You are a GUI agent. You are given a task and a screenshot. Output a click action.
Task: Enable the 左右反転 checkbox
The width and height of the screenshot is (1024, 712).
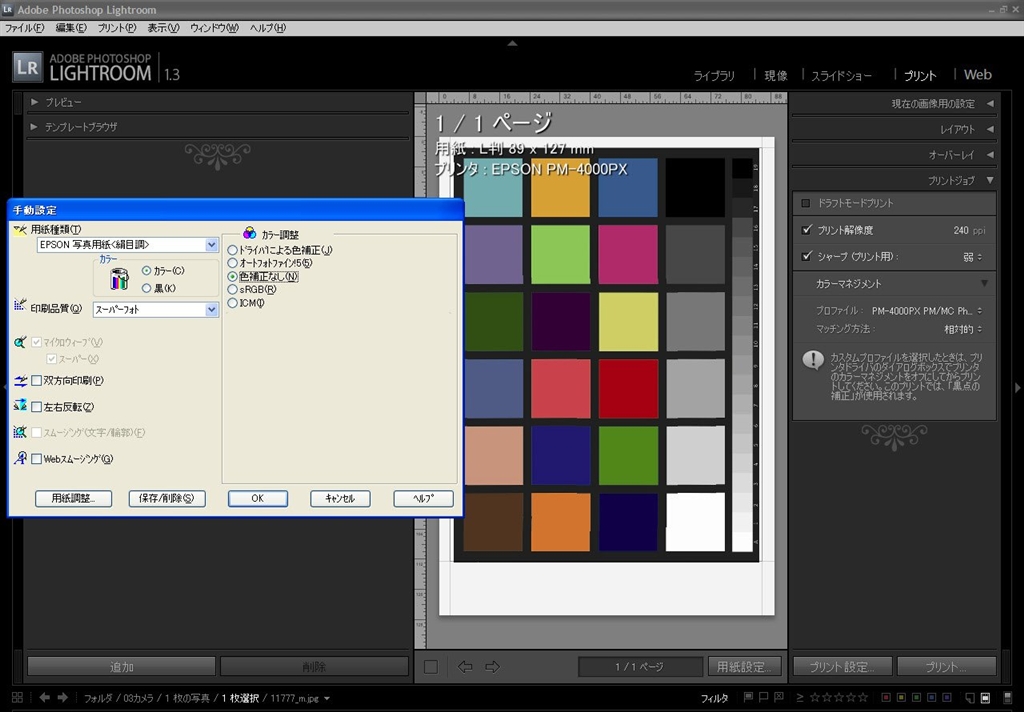pos(37,407)
